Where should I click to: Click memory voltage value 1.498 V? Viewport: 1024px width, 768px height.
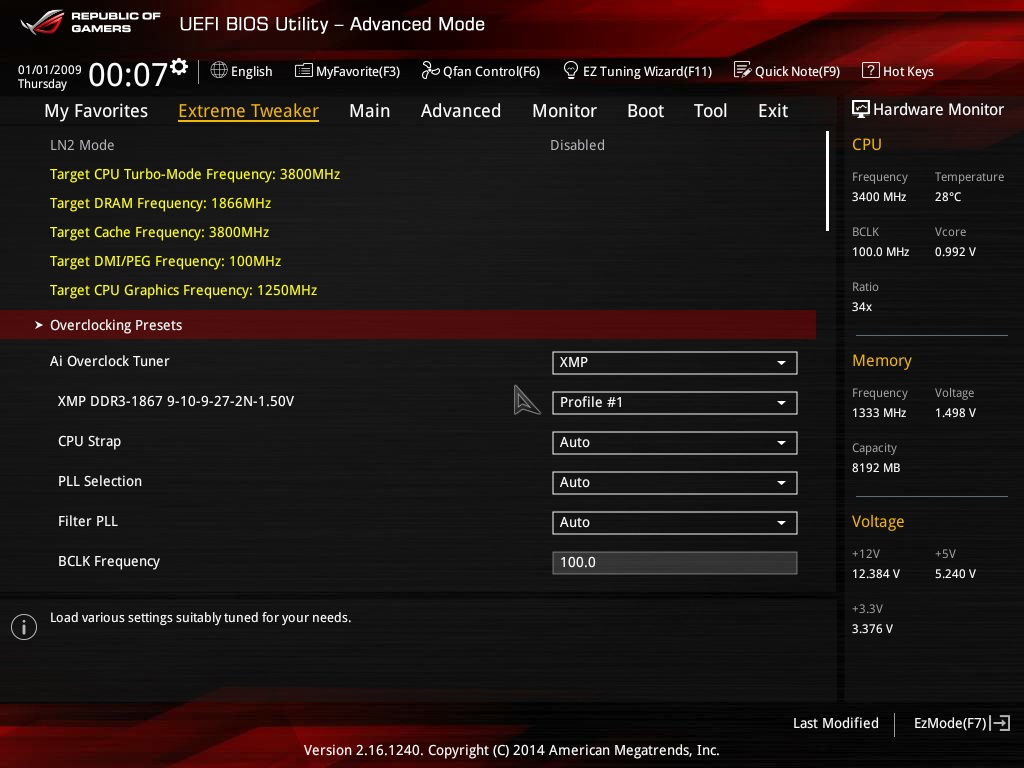pos(955,413)
